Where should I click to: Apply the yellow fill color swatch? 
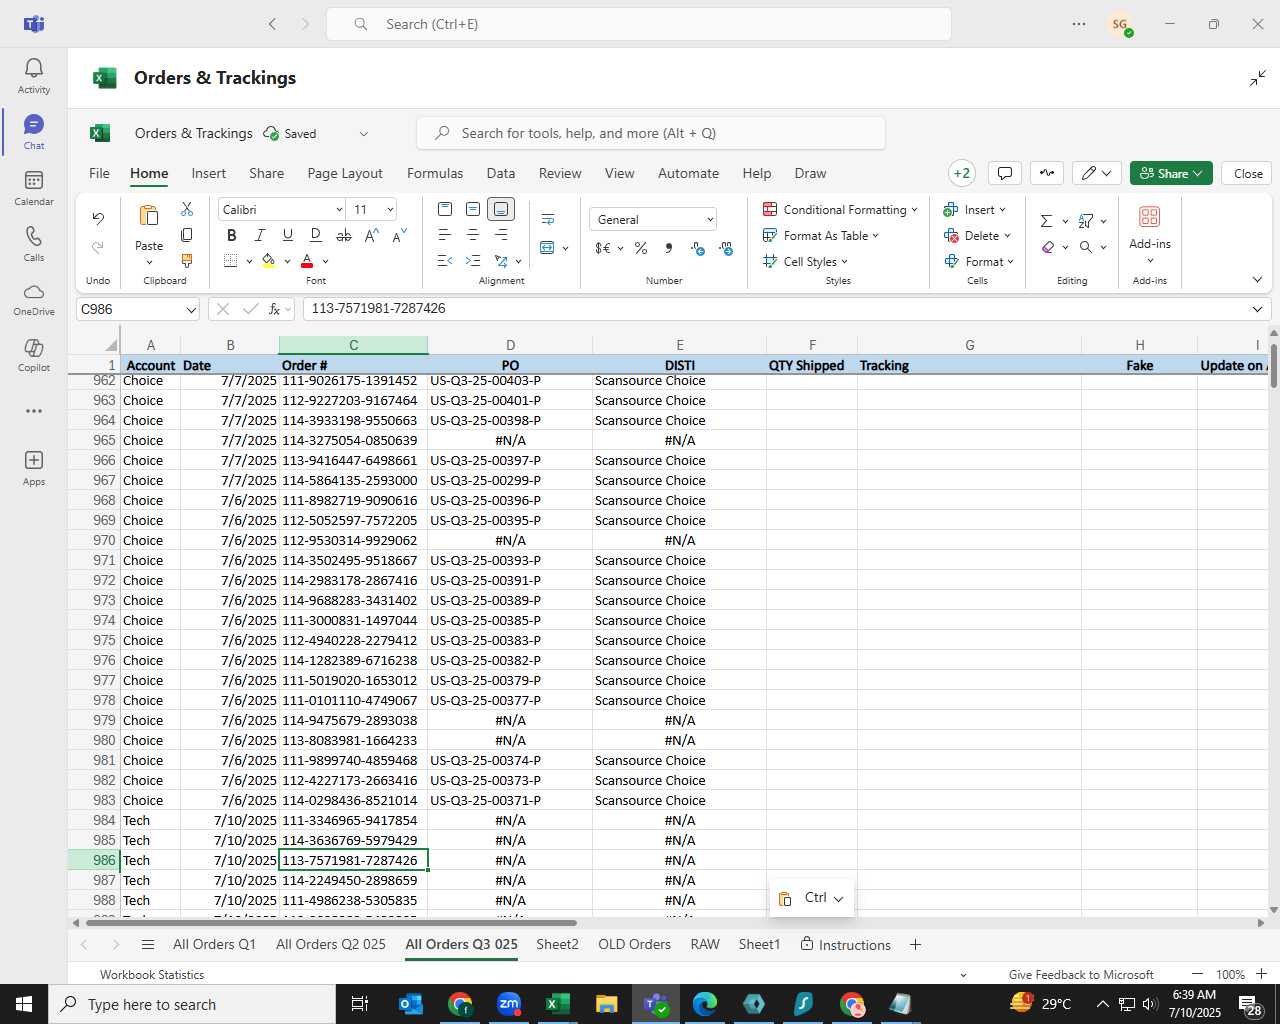point(268,261)
